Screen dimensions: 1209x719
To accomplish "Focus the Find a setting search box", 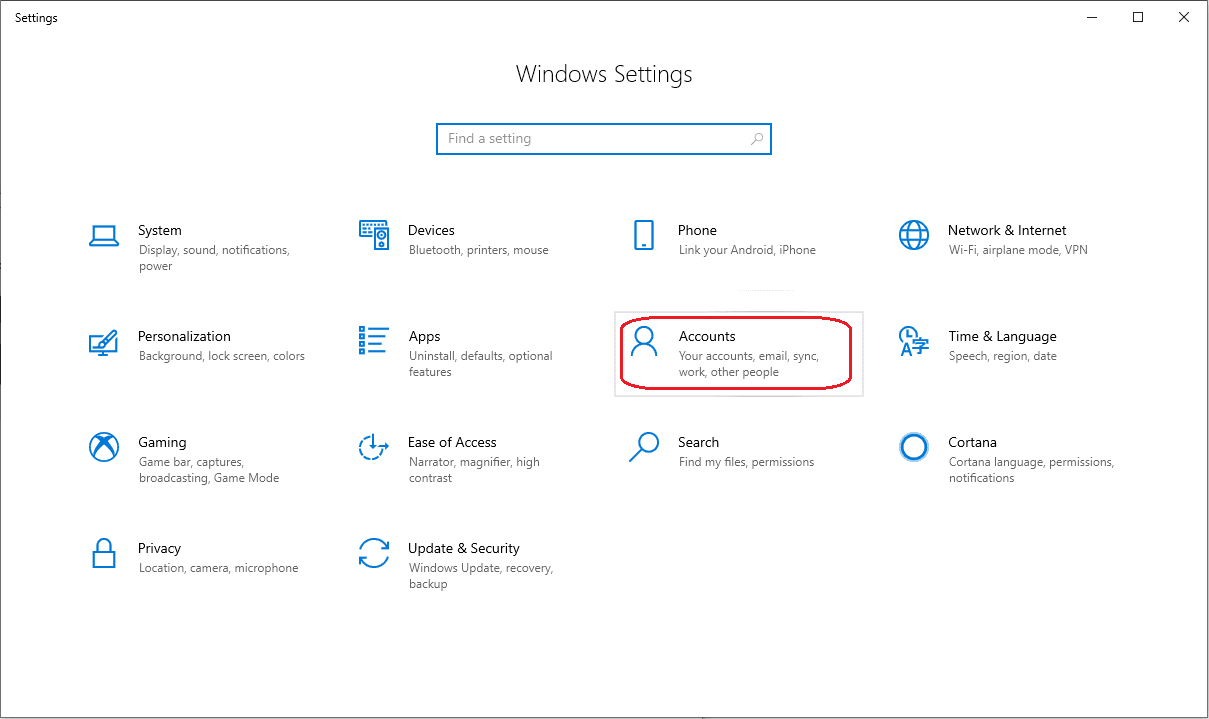I will click(x=590, y=139).
